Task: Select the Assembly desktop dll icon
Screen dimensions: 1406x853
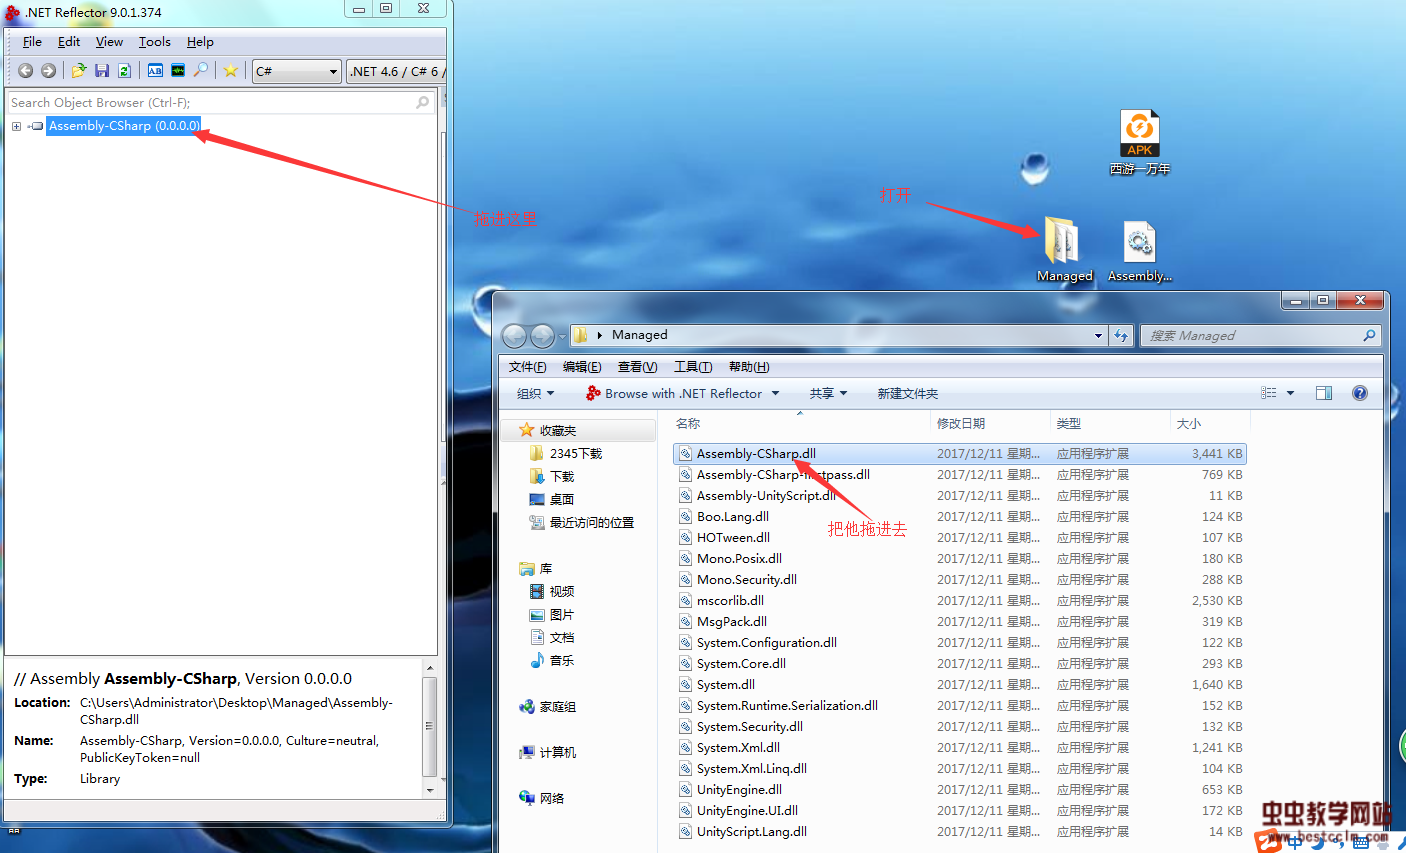Action: point(1140,250)
